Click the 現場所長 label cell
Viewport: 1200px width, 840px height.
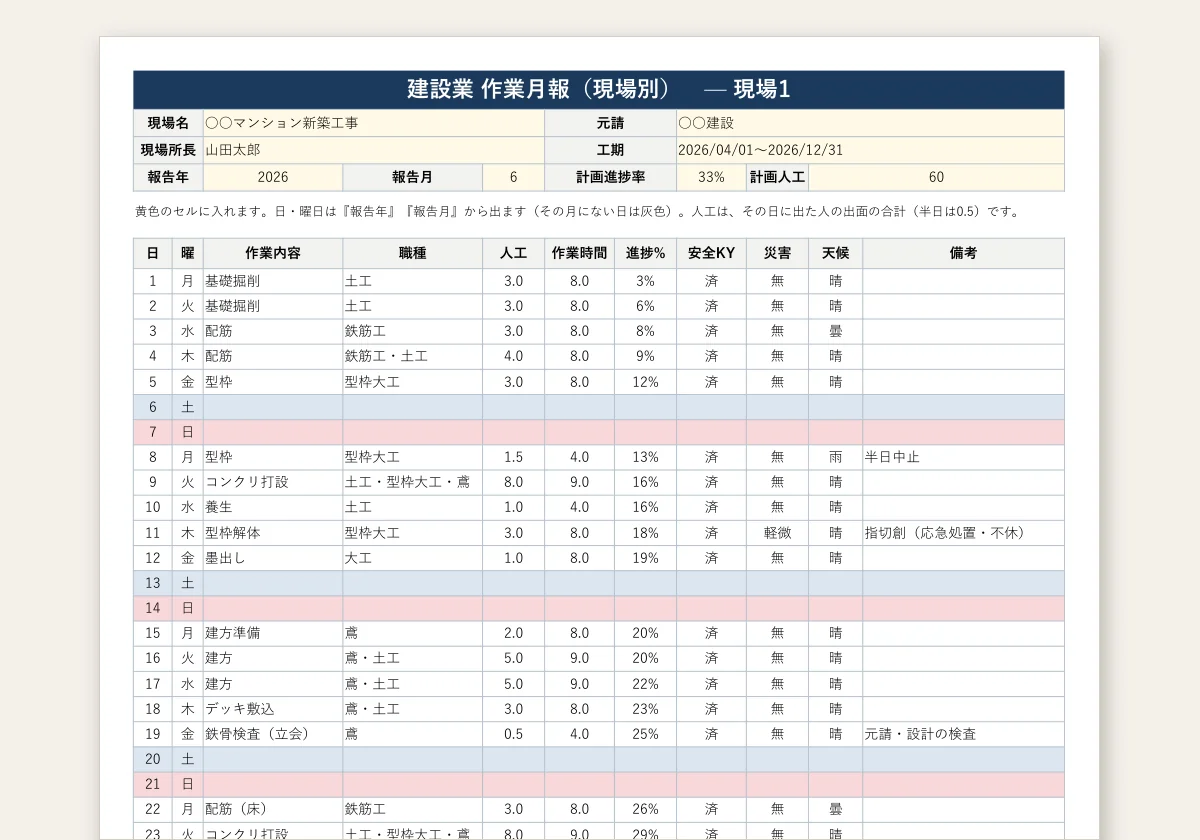coord(169,150)
